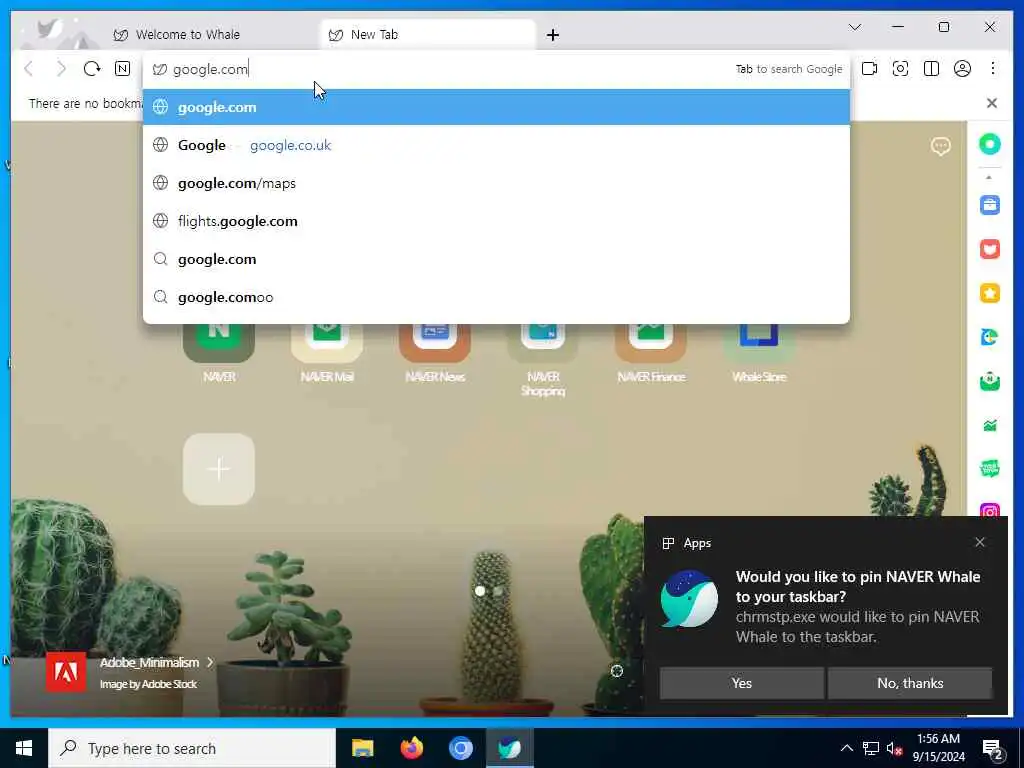Open the chat bubble feedback icon
This screenshot has width=1024, height=768.
click(940, 146)
